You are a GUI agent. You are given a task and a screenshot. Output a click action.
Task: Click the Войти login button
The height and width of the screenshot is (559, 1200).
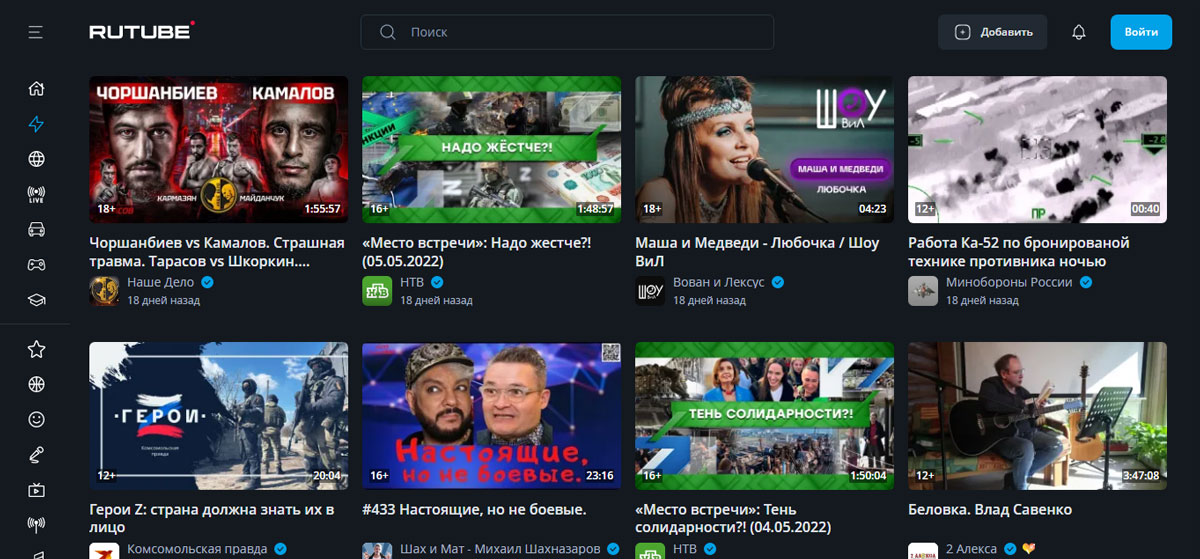coord(1141,32)
